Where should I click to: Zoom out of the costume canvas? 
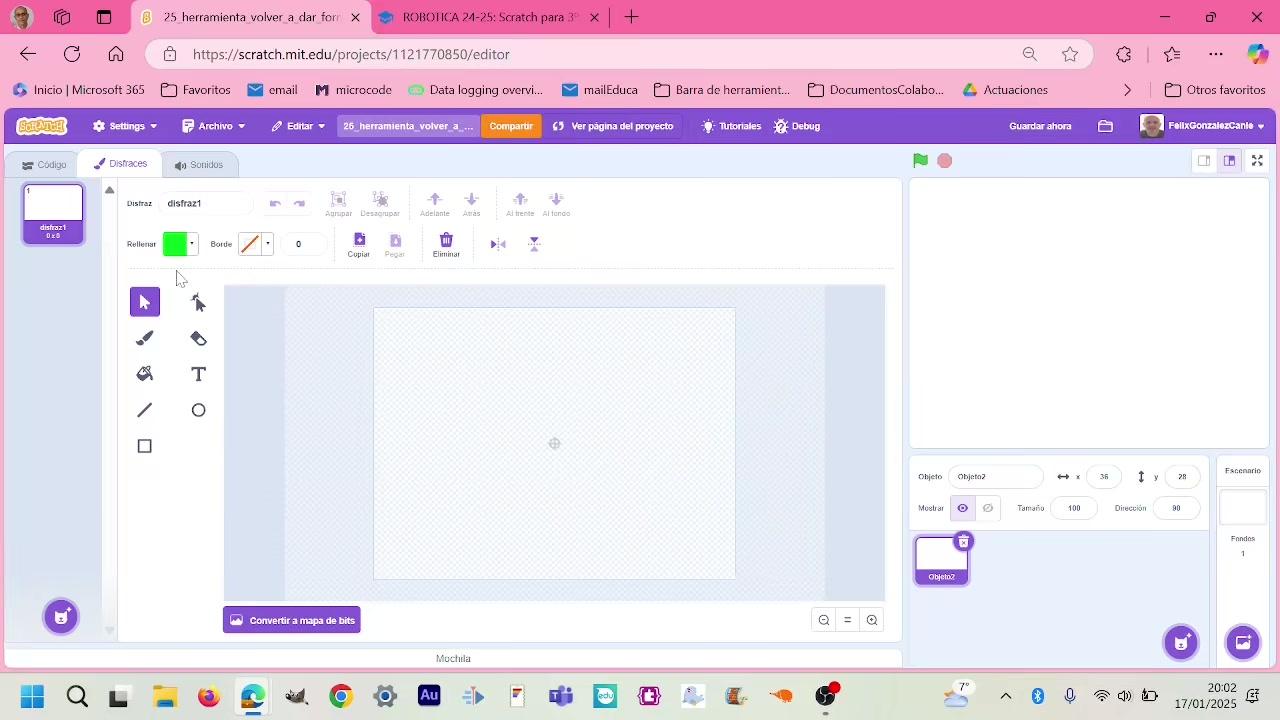(824, 620)
